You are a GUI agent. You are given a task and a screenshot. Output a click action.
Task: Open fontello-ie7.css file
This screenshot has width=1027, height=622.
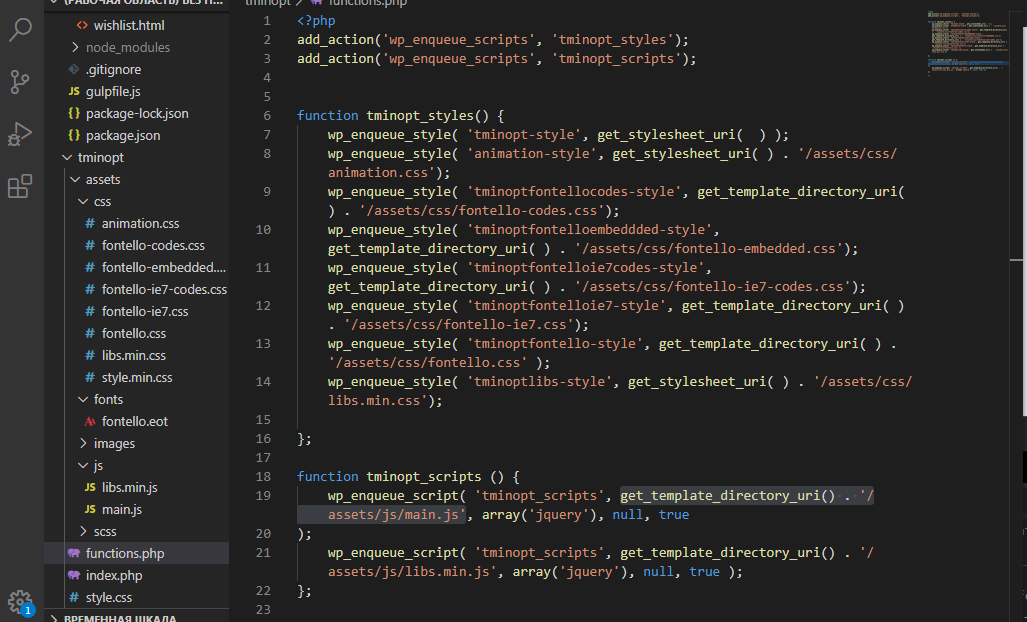tap(145, 312)
